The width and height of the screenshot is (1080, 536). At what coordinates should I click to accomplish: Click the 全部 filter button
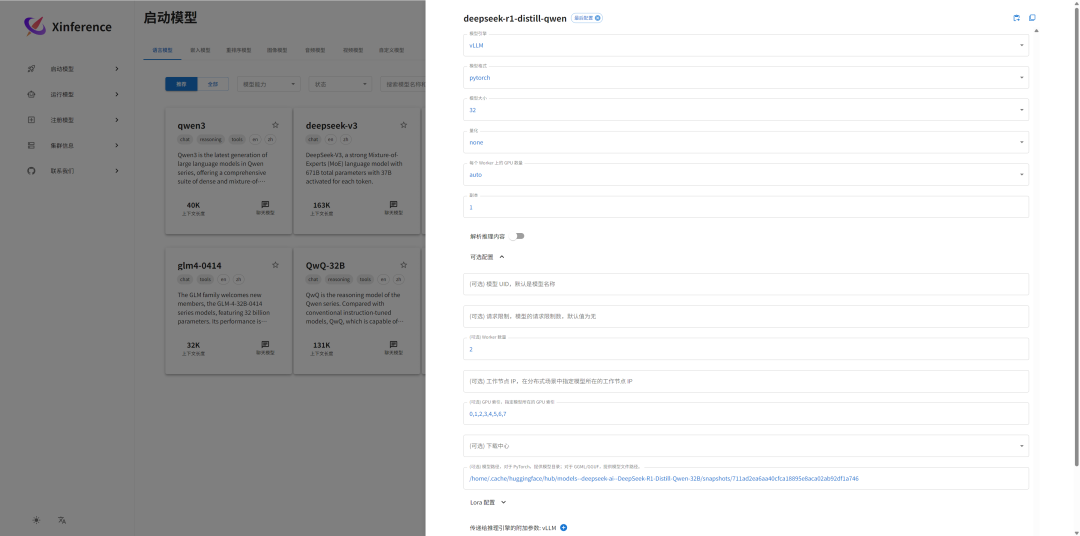tap(214, 84)
